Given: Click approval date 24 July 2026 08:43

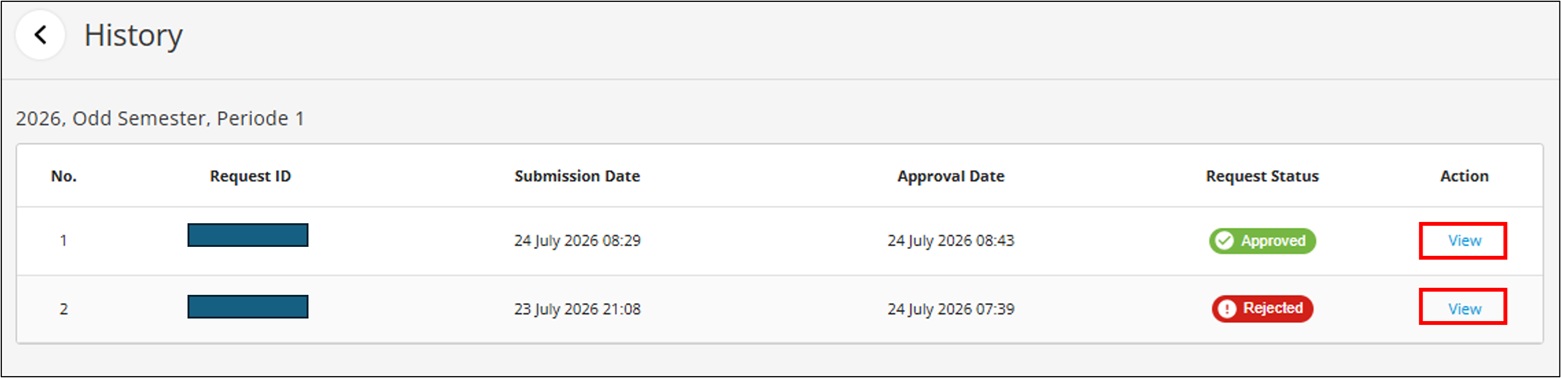Looking at the screenshot, I should (x=951, y=241).
